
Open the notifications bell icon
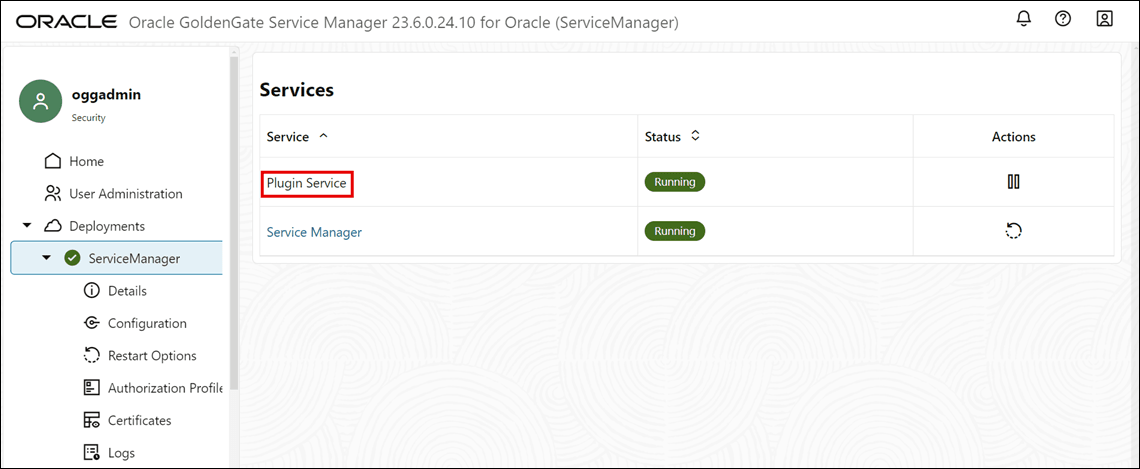click(x=1024, y=20)
